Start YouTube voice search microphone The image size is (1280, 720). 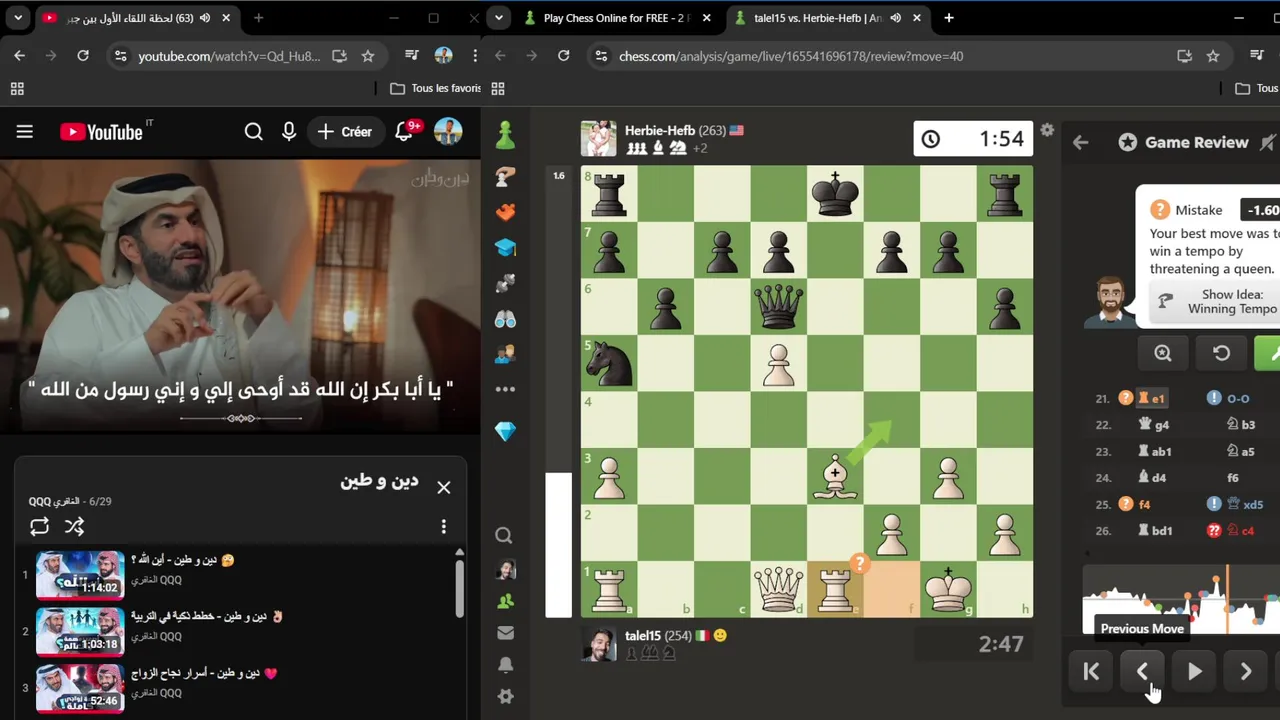[289, 132]
